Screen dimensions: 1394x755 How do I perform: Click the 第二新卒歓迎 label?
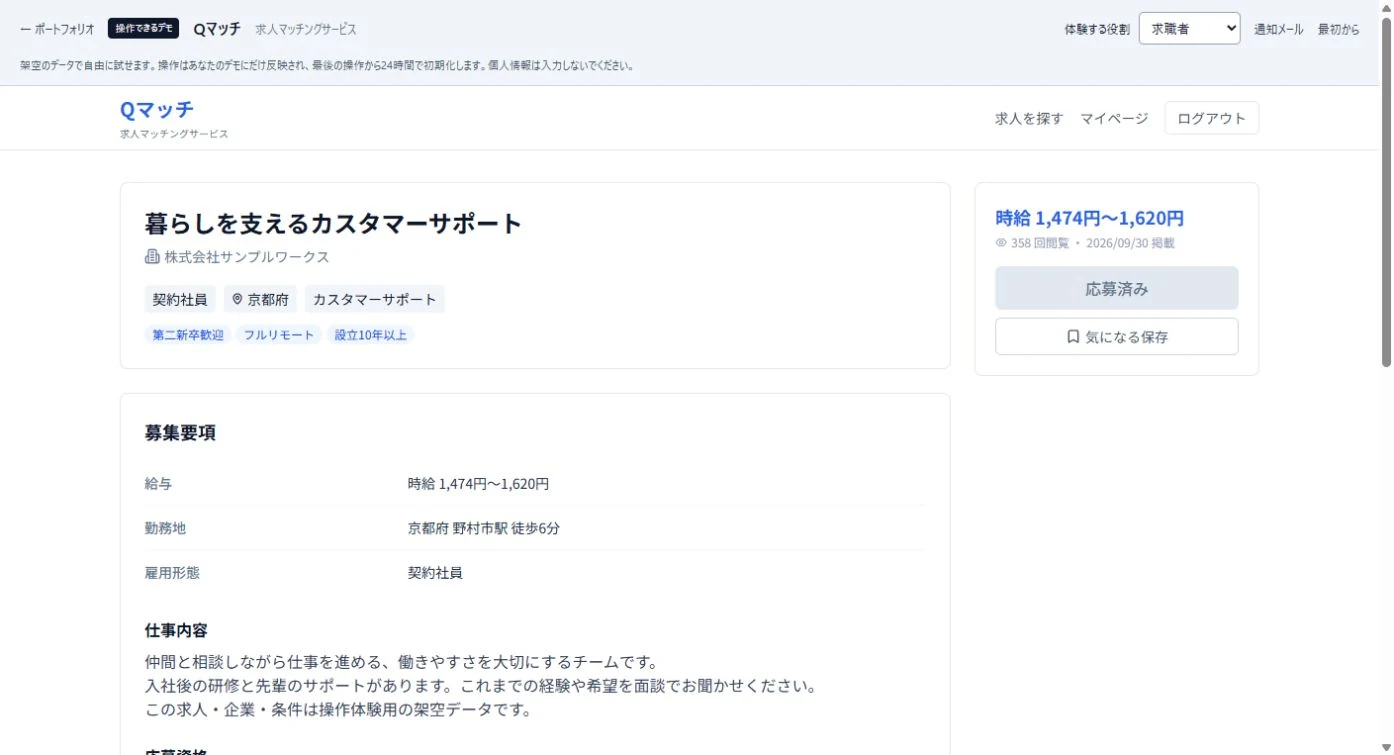188,335
